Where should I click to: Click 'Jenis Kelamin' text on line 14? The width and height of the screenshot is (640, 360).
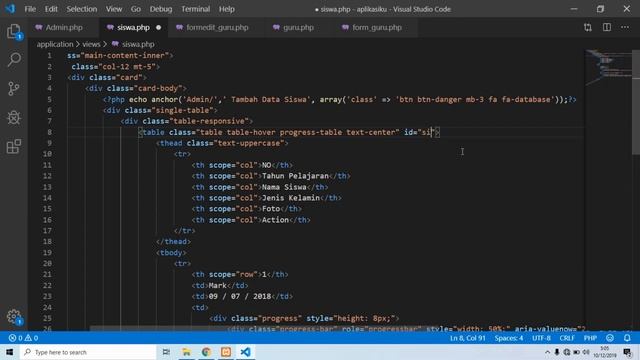291,198
